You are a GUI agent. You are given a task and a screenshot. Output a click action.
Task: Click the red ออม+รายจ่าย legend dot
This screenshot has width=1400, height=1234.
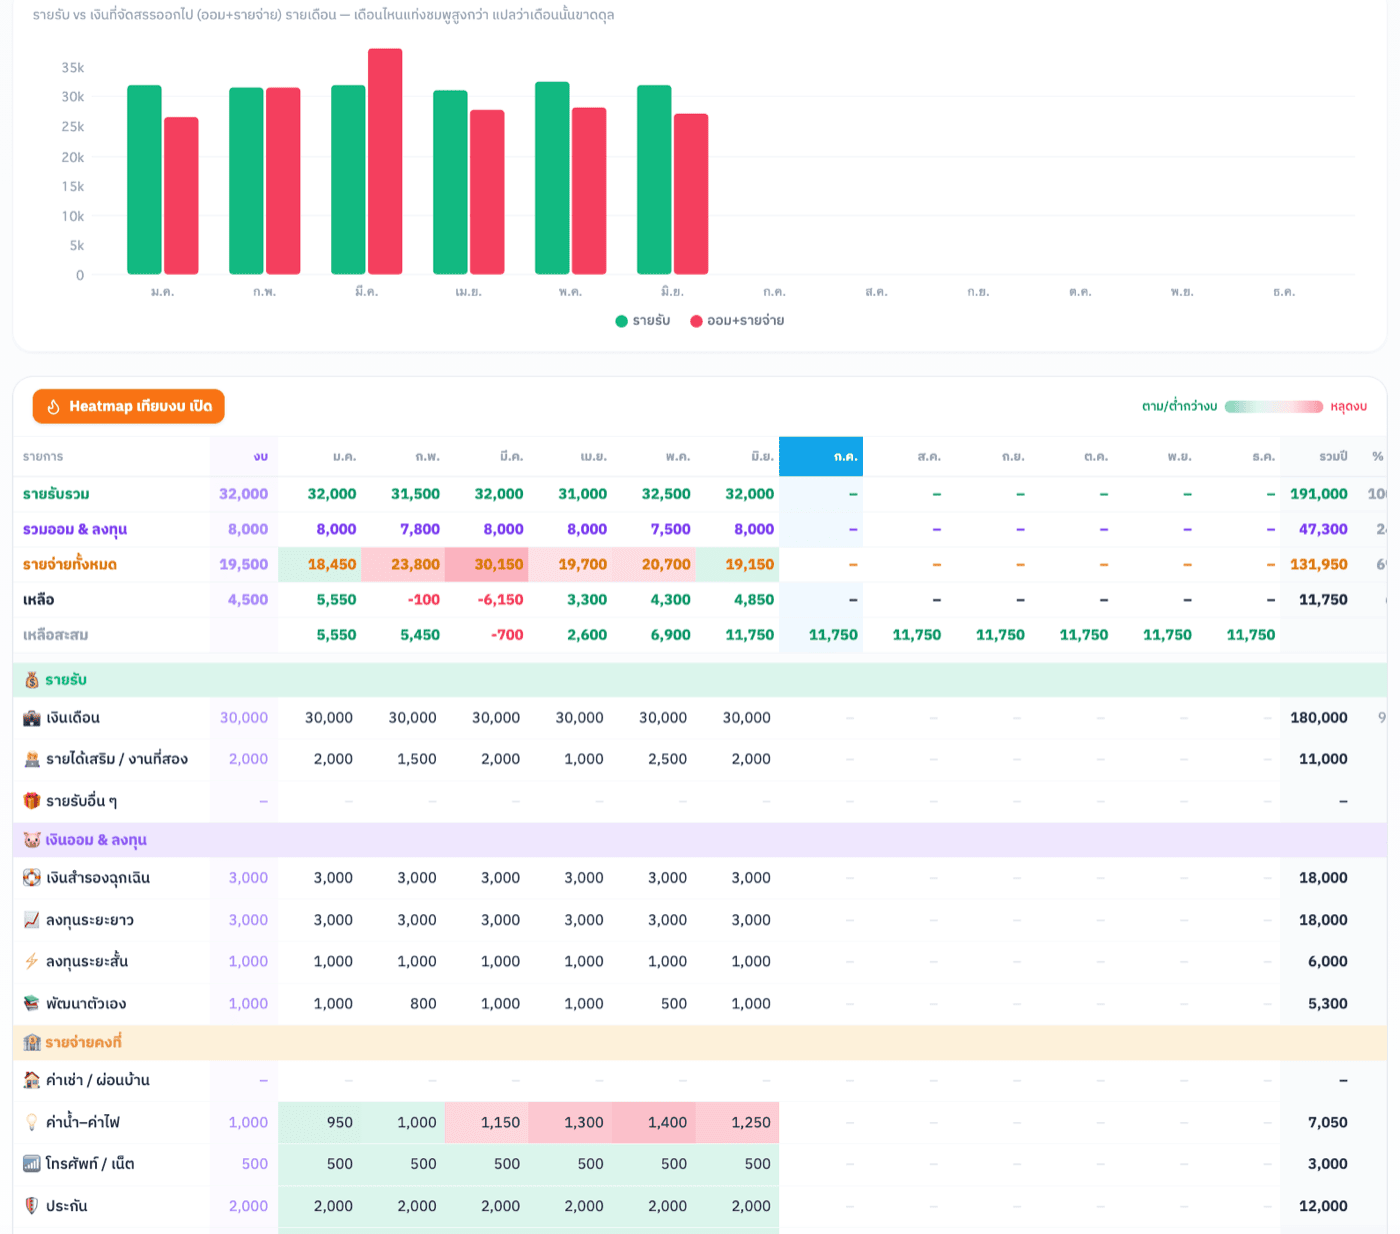tap(696, 321)
